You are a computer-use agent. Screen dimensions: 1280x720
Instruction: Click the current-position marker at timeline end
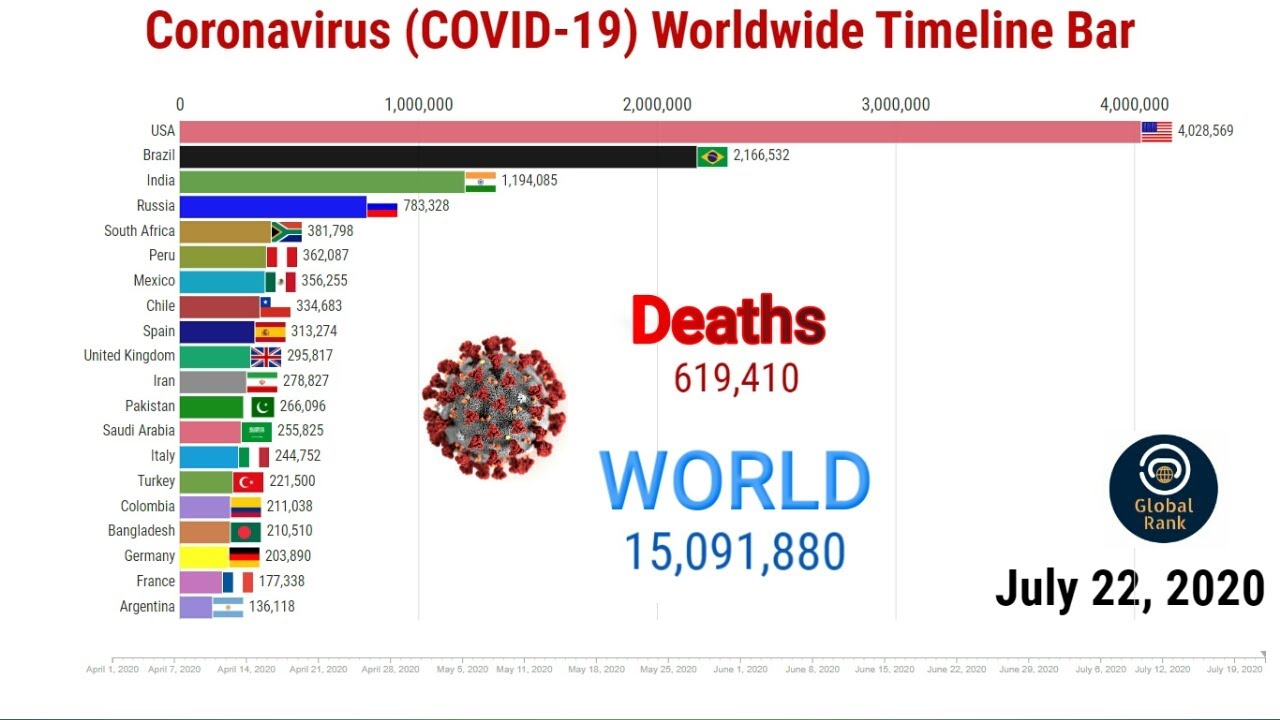tap(1263, 656)
